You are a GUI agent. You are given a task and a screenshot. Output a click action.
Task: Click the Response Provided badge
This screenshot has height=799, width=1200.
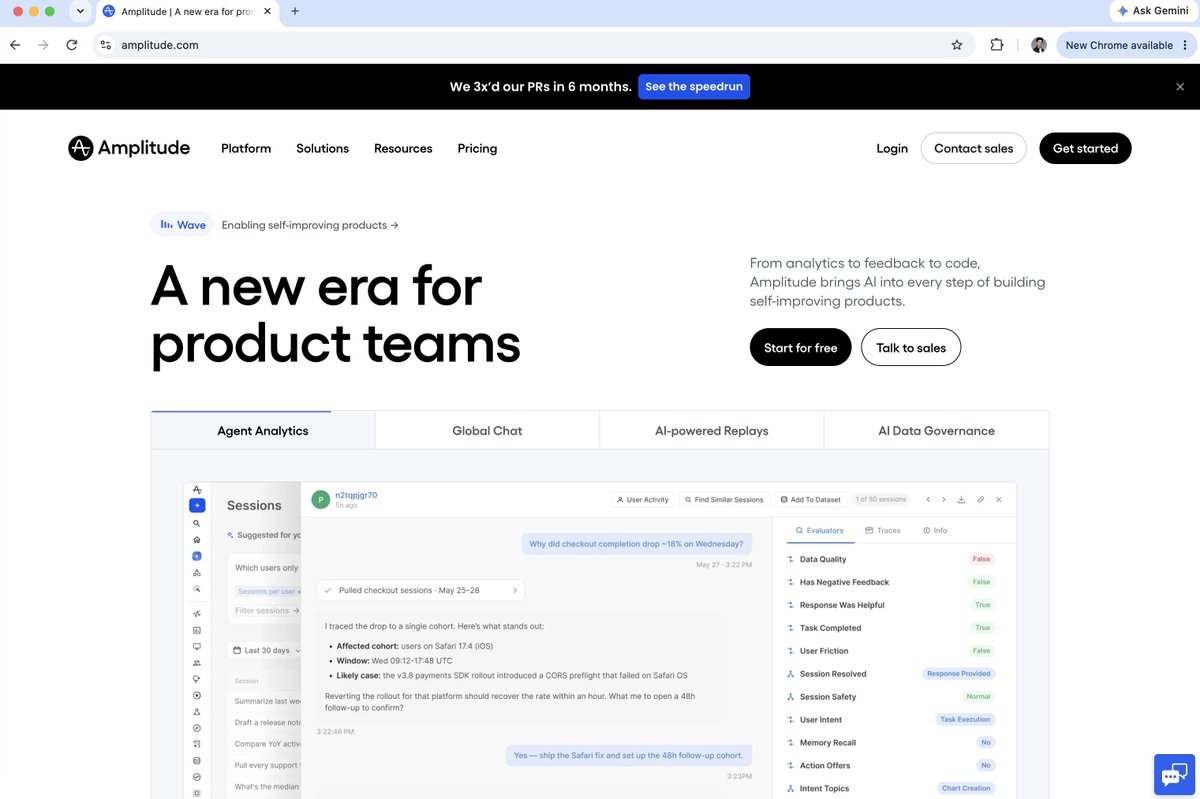pyautogui.click(x=959, y=674)
